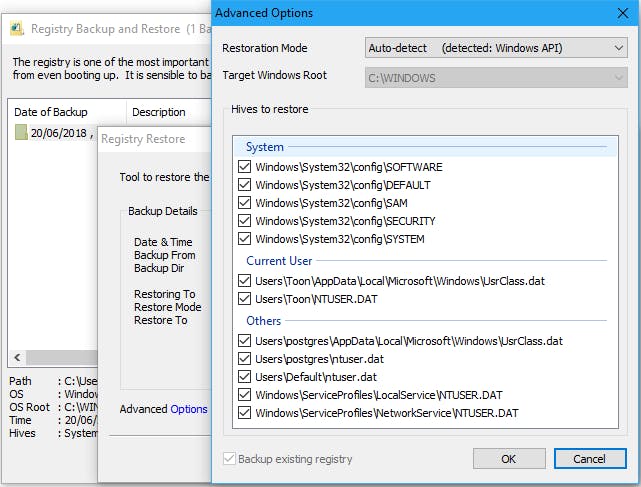Viewport: 641px width, 487px height.
Task: Cancel the Advanced Options dialog
Action: point(590,459)
